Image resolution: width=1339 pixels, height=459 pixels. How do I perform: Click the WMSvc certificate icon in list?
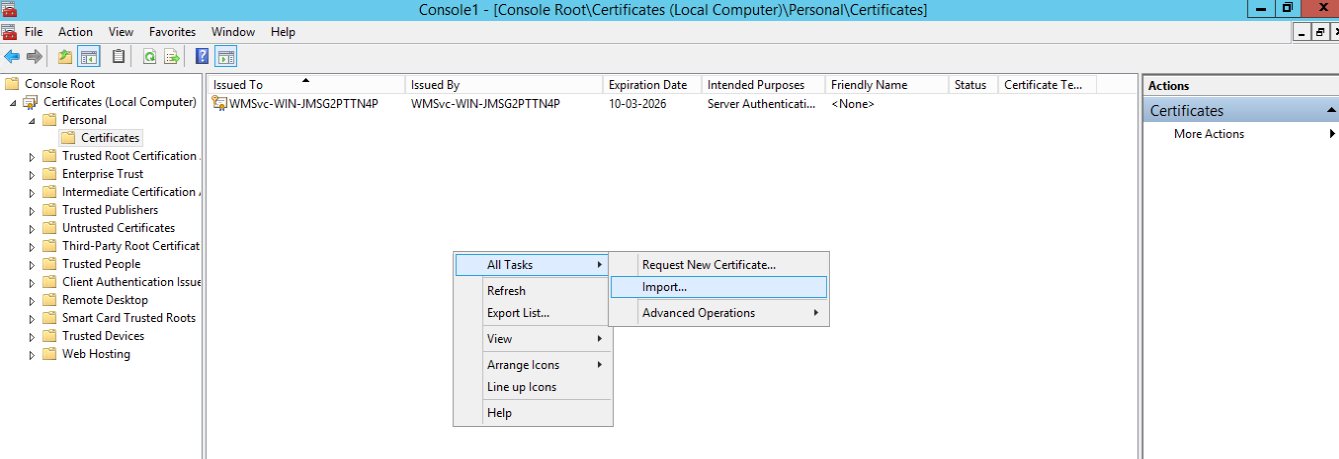[220, 104]
